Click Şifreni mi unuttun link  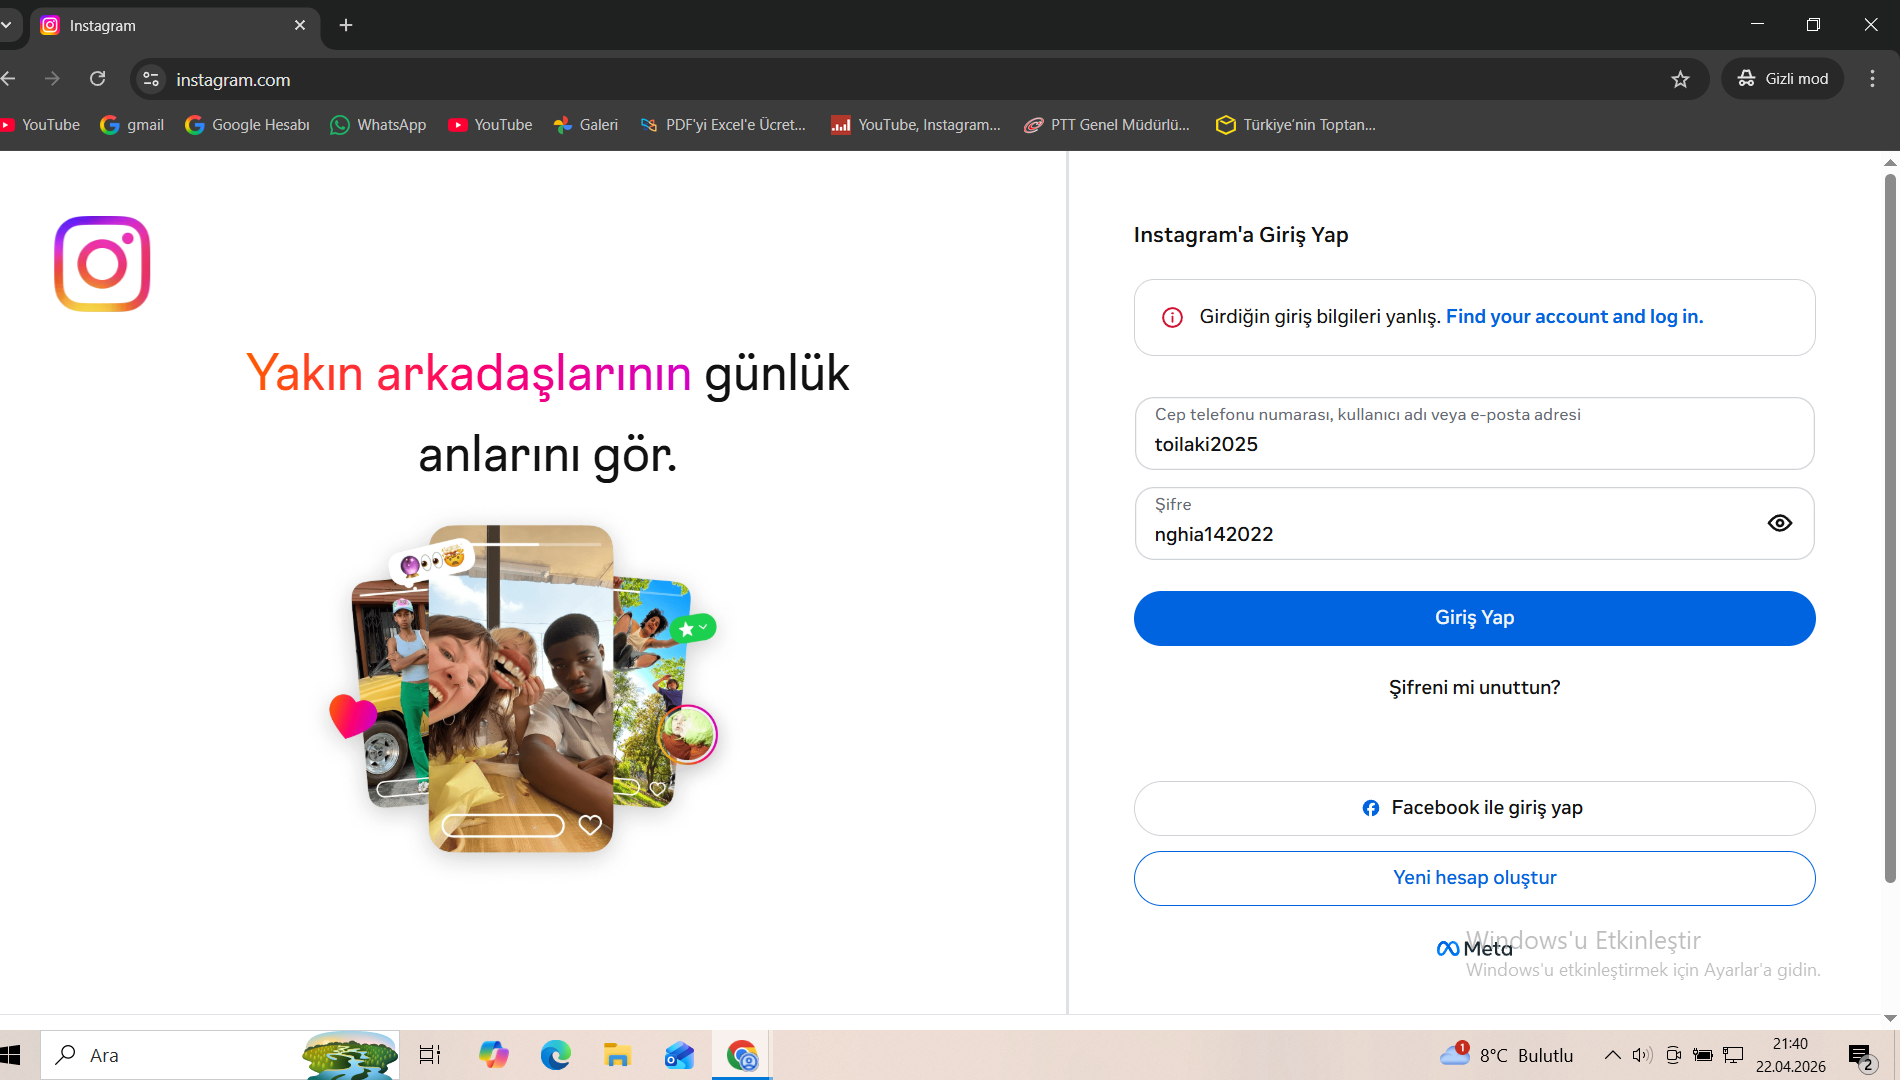pyautogui.click(x=1474, y=688)
